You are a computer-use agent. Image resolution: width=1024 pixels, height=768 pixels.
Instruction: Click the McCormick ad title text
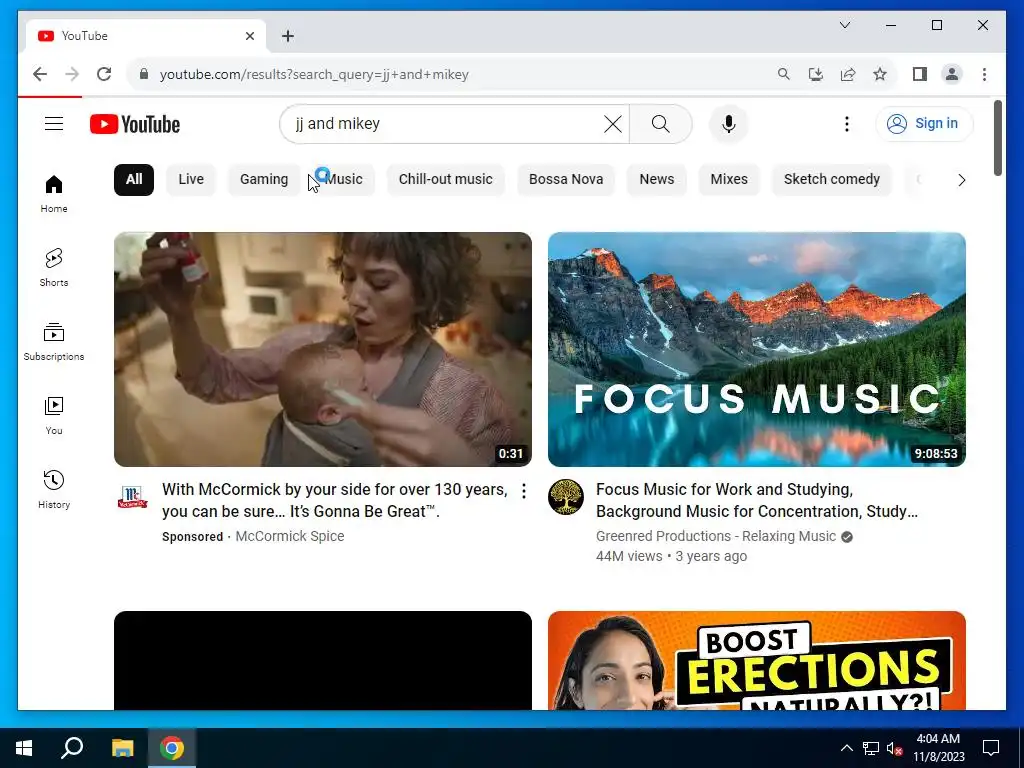pyautogui.click(x=334, y=500)
